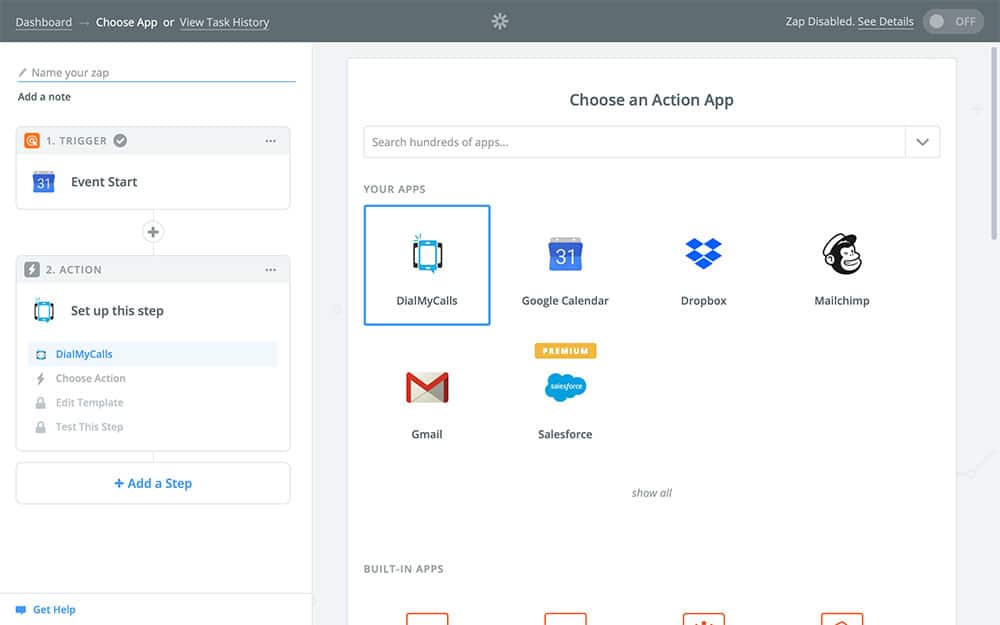Click the plus icon between steps
This screenshot has width=1000, height=625.
tap(153, 232)
